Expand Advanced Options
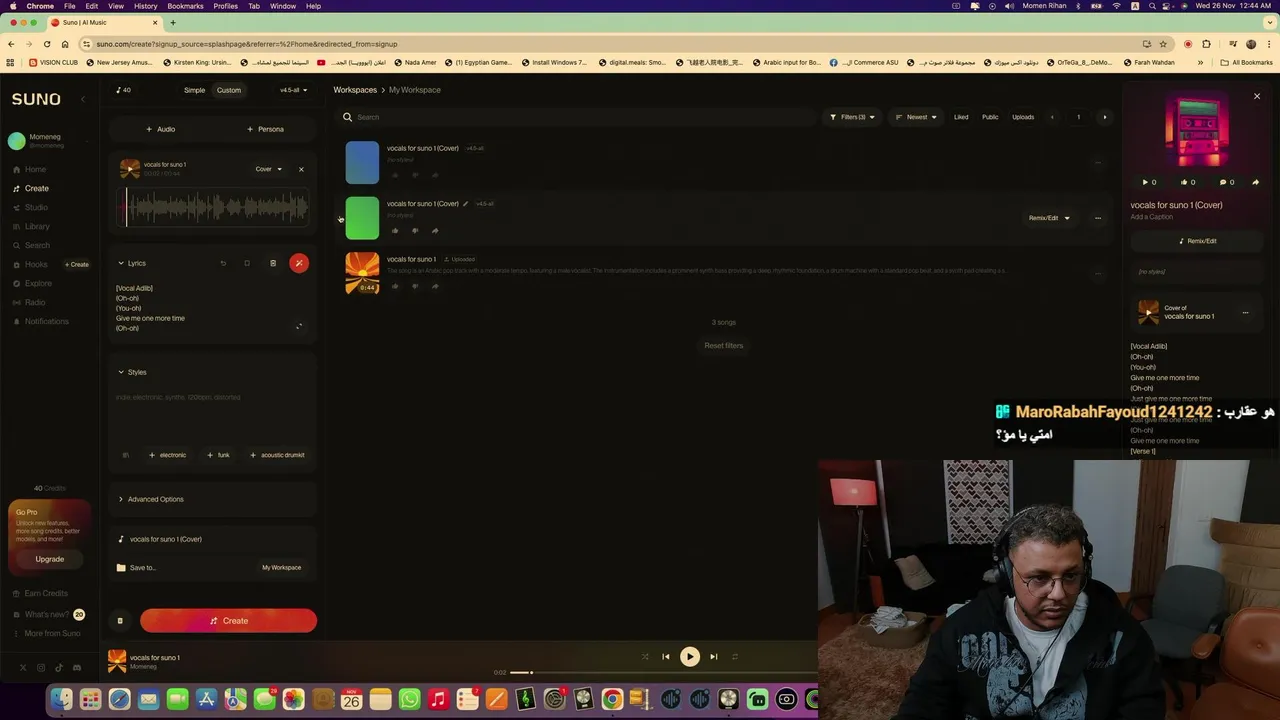Viewport: 1280px width, 720px height. coord(150,499)
